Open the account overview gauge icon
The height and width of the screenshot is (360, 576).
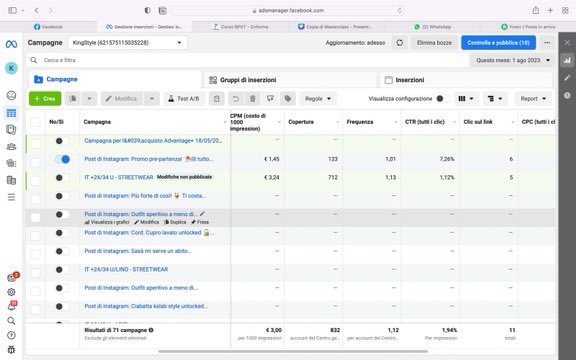(11, 96)
